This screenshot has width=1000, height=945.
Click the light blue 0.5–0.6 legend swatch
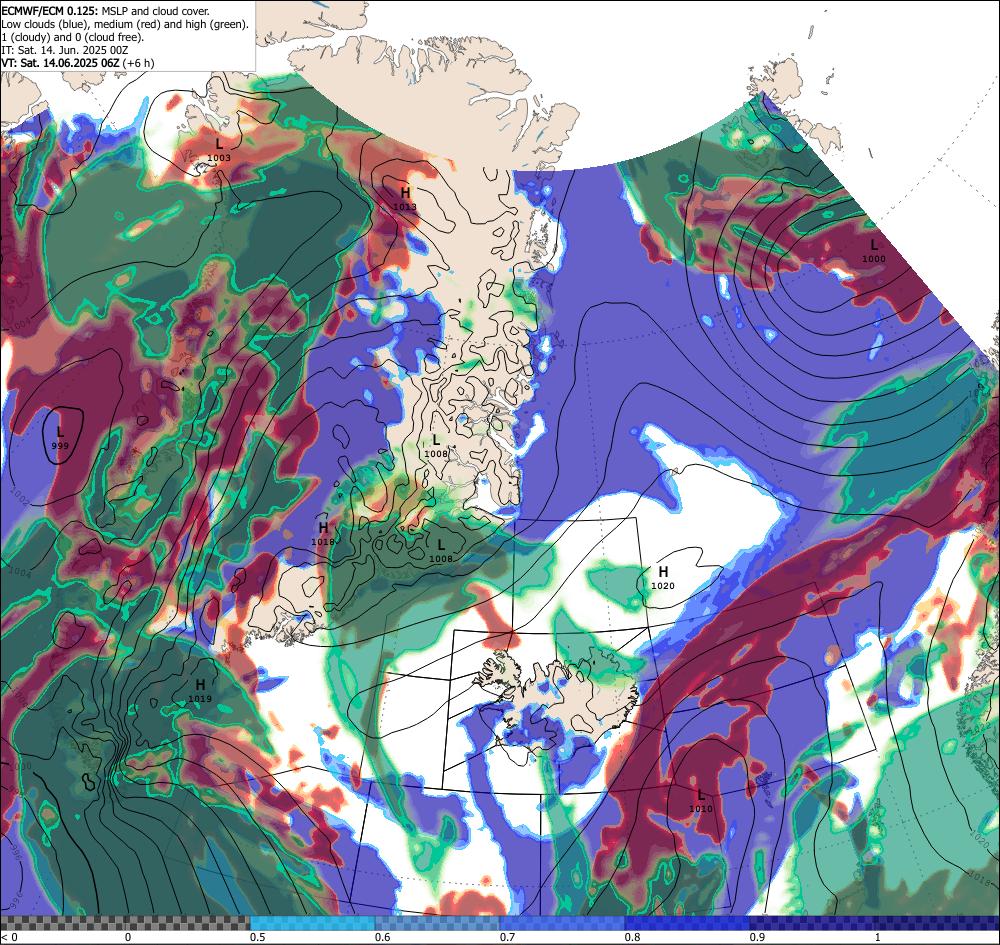[x=312, y=923]
